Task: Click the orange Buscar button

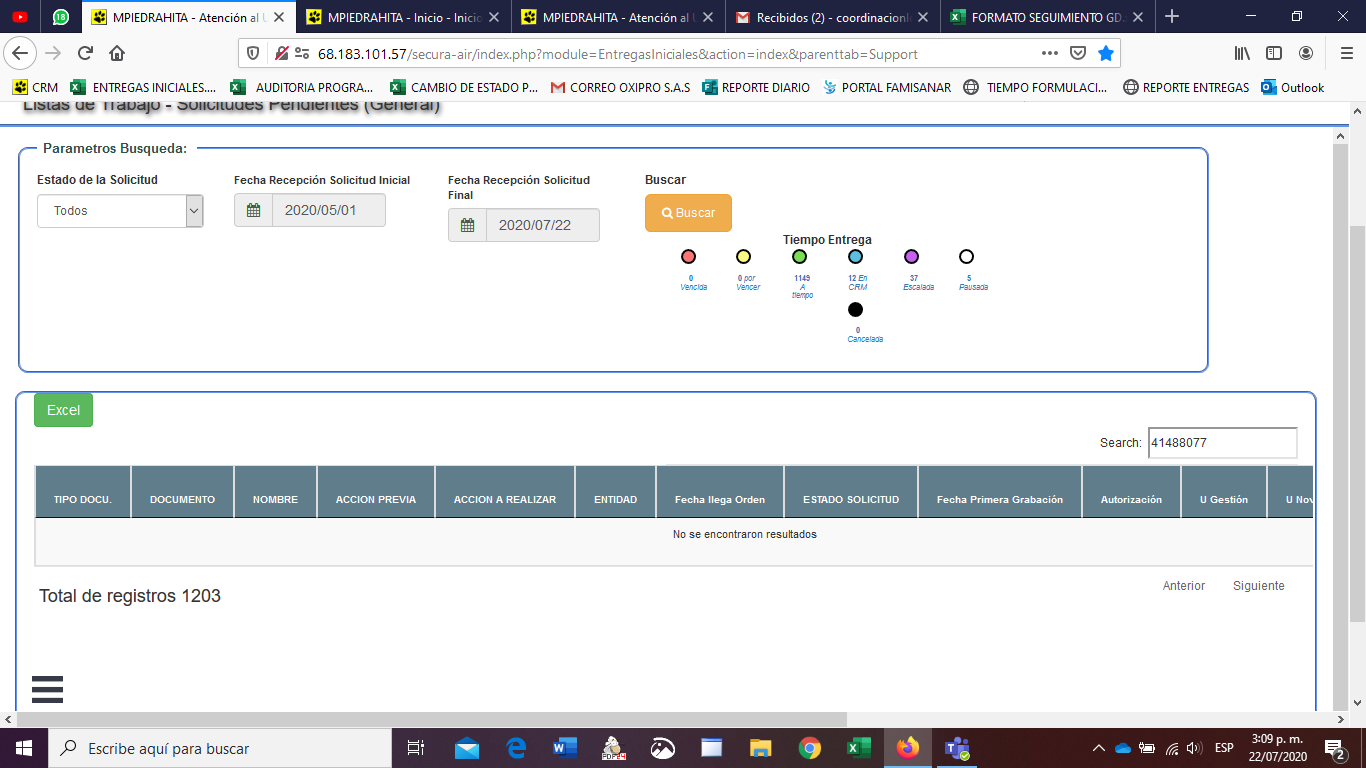Action: point(688,213)
